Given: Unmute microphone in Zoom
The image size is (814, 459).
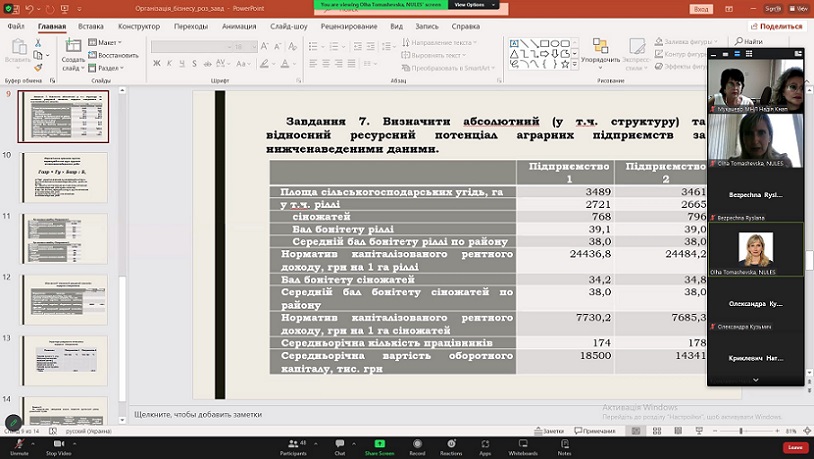Looking at the screenshot, I should pos(19,447).
